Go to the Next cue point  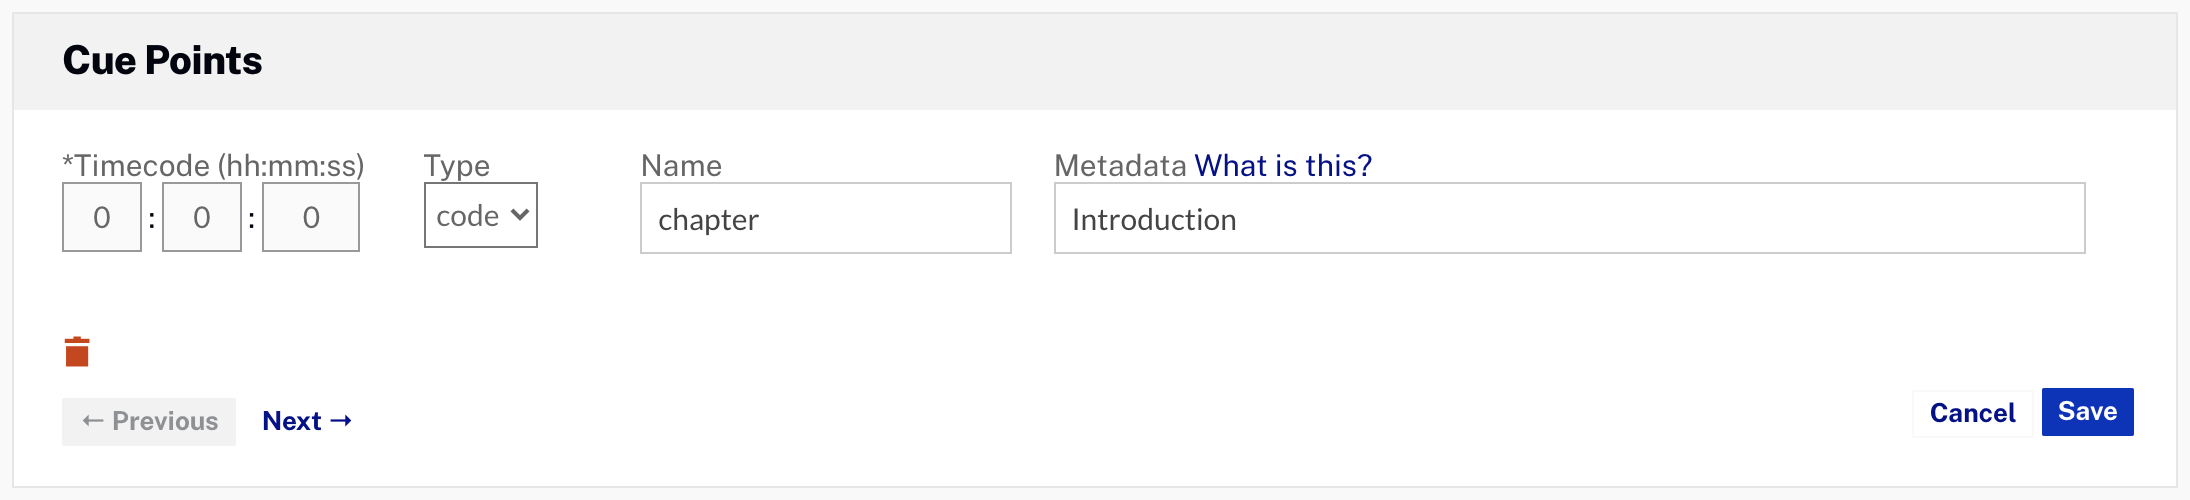click(x=307, y=421)
